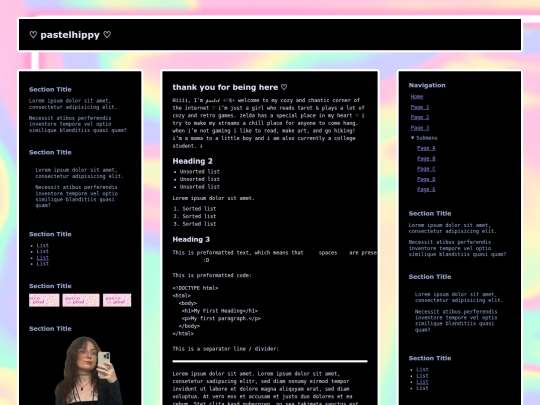540x405 pixels.
Task: Click the first retro pixel badge
Action: point(44,300)
